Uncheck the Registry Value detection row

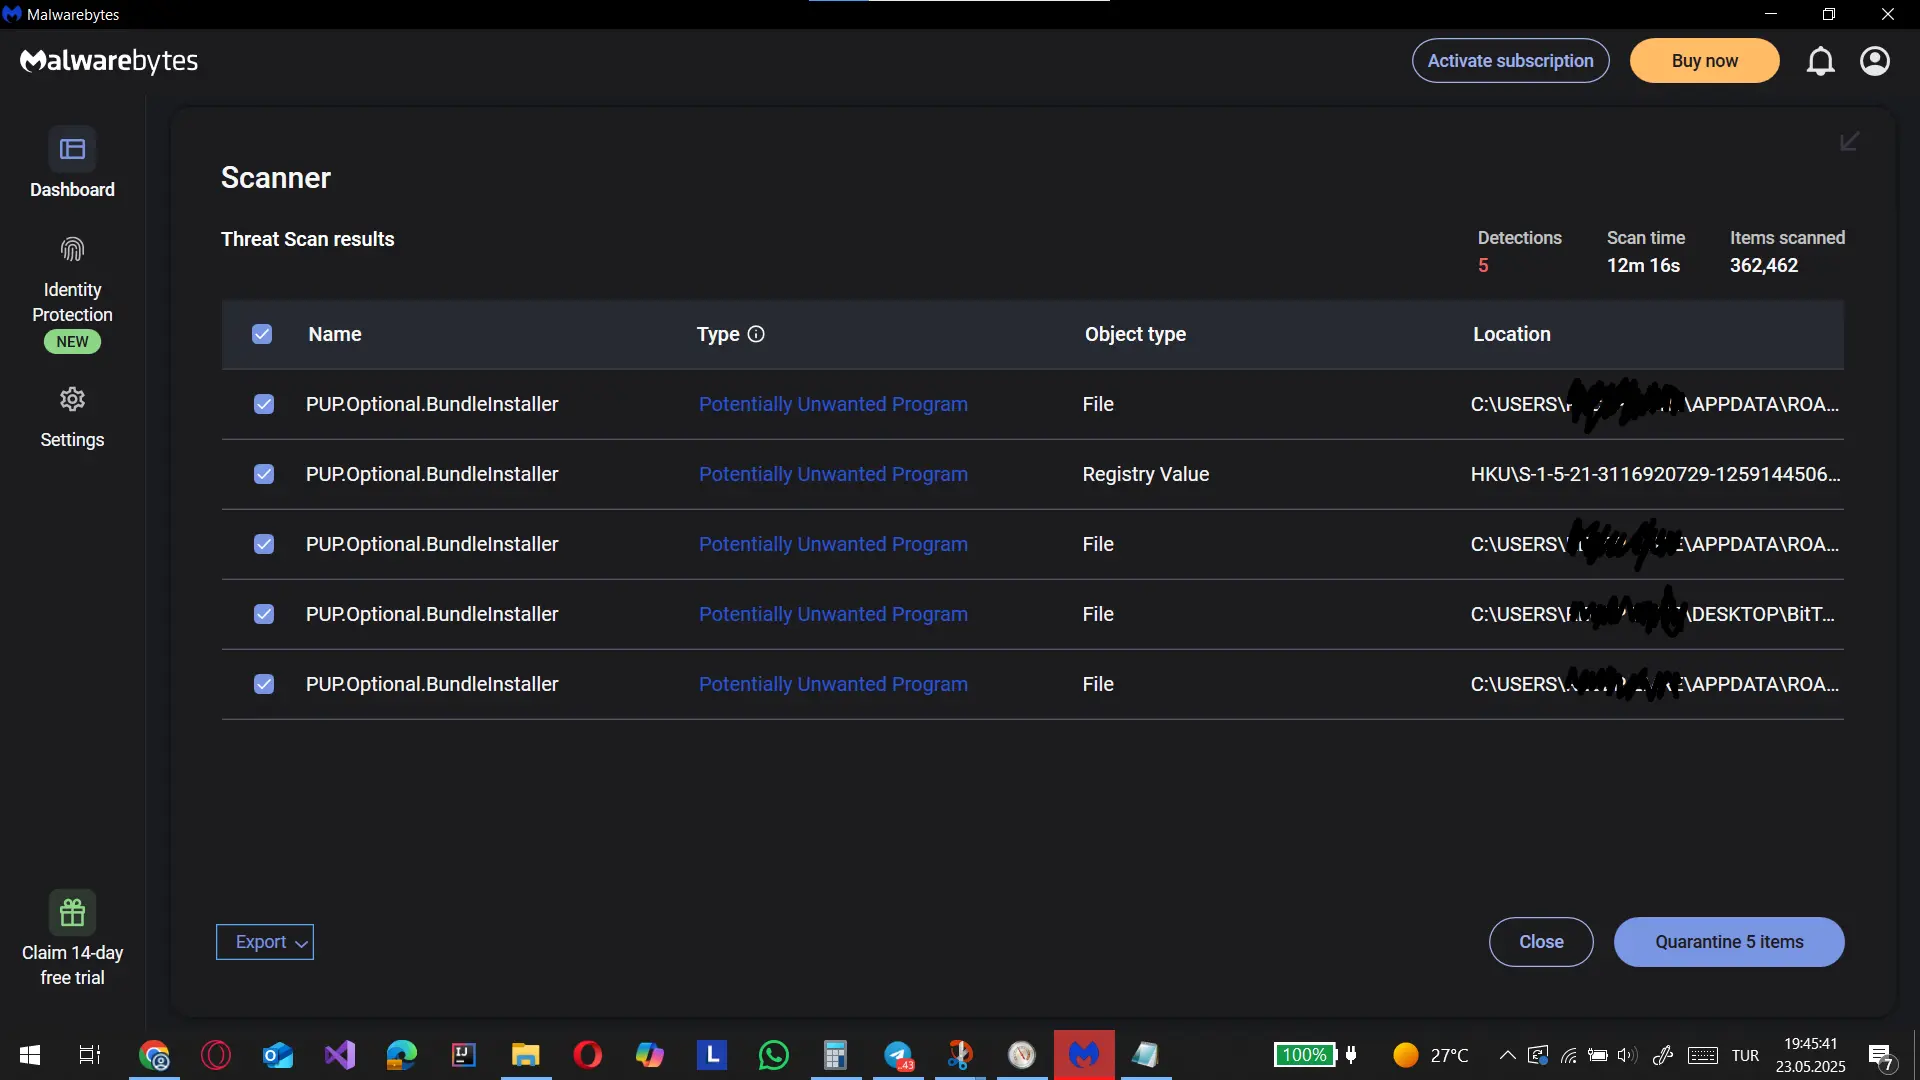[x=264, y=474]
